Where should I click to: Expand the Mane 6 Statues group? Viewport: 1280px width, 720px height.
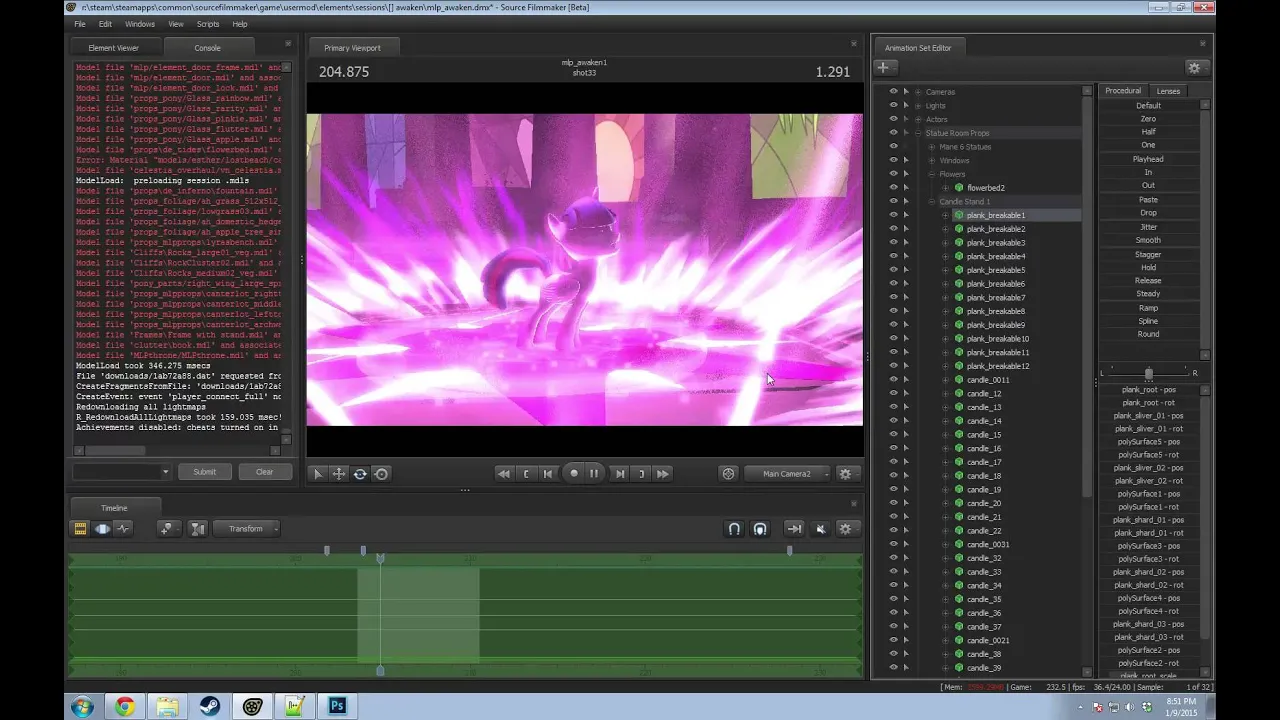(x=932, y=147)
